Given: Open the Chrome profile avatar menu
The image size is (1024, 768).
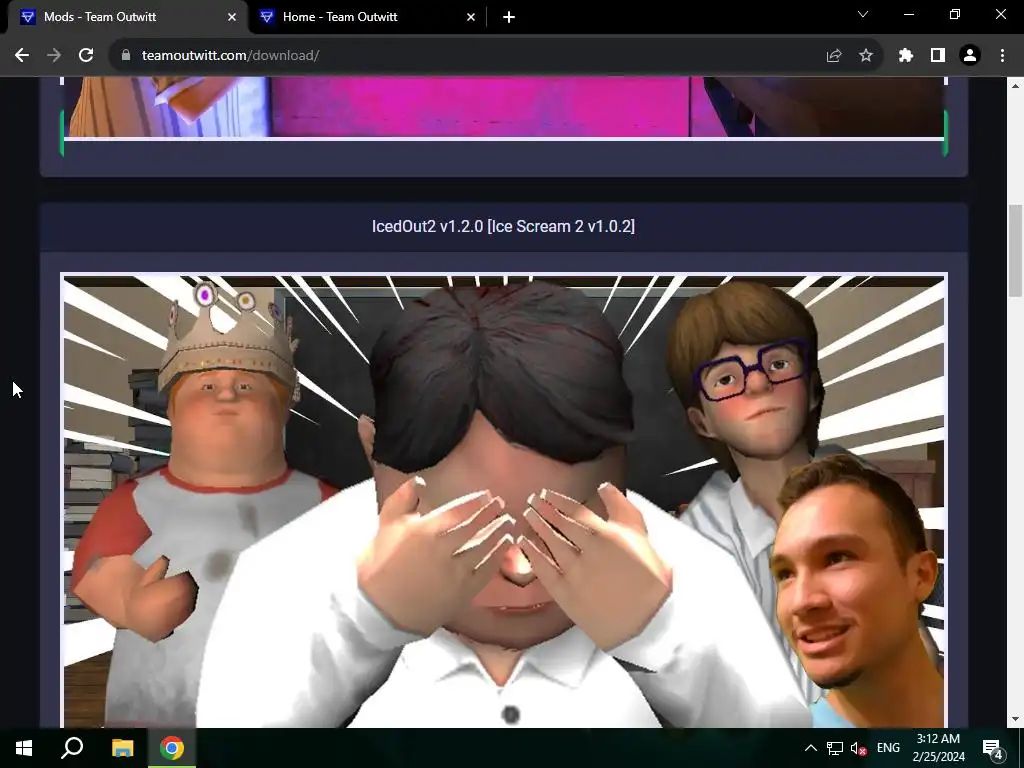Looking at the screenshot, I should point(970,56).
